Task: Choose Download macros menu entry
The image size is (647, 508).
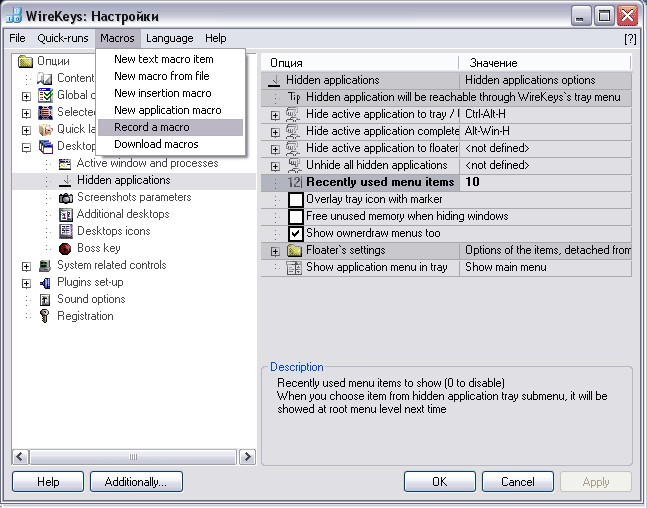Action: (170, 144)
